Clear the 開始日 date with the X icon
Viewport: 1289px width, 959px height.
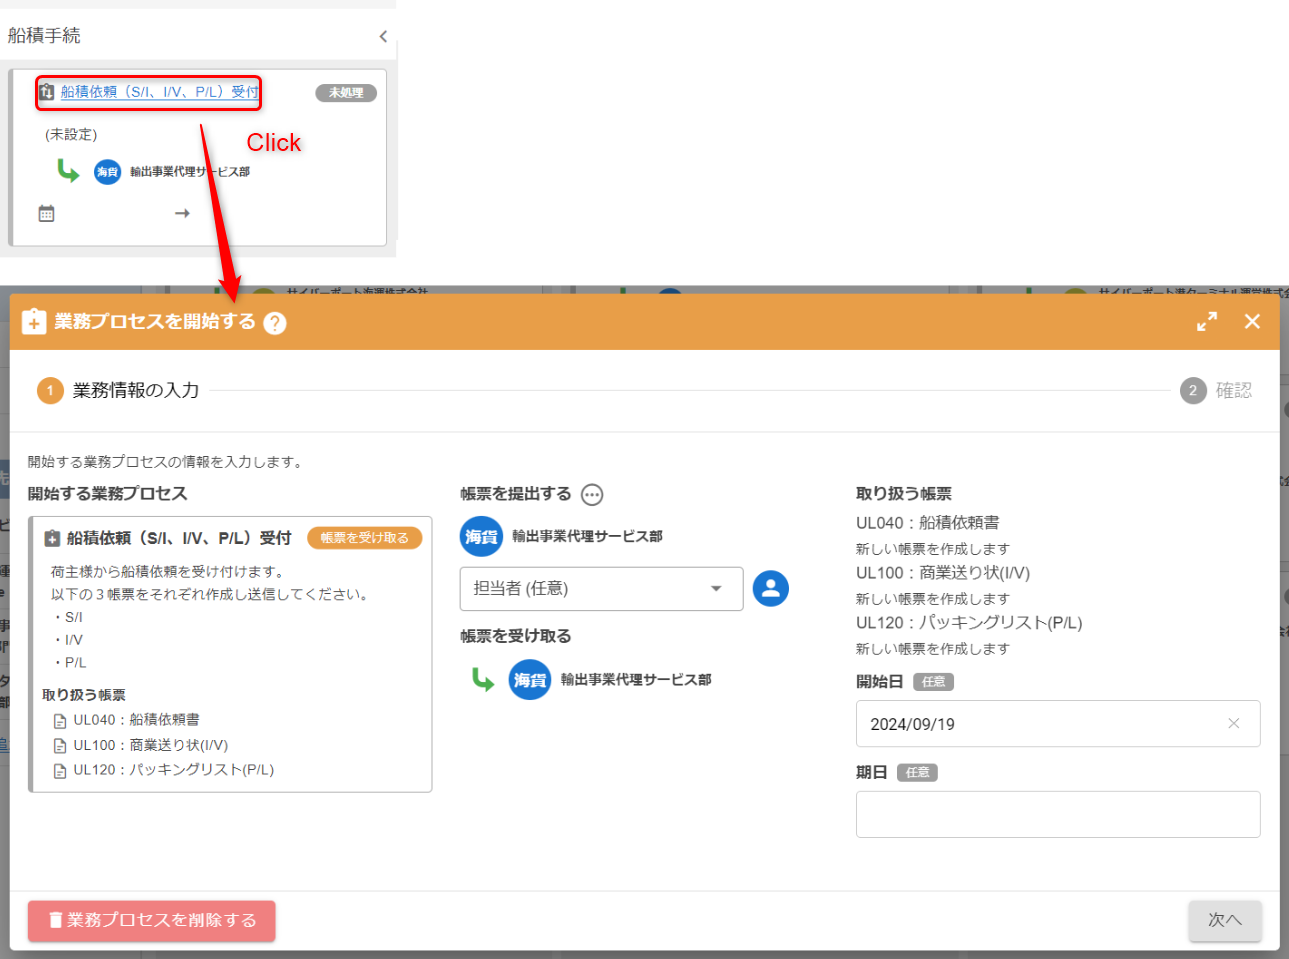click(x=1233, y=724)
